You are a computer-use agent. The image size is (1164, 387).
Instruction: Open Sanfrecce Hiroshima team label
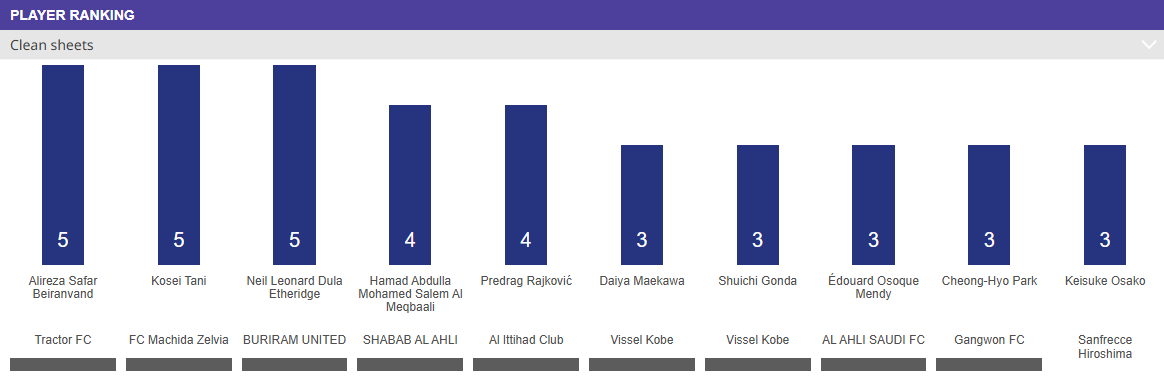click(1105, 347)
